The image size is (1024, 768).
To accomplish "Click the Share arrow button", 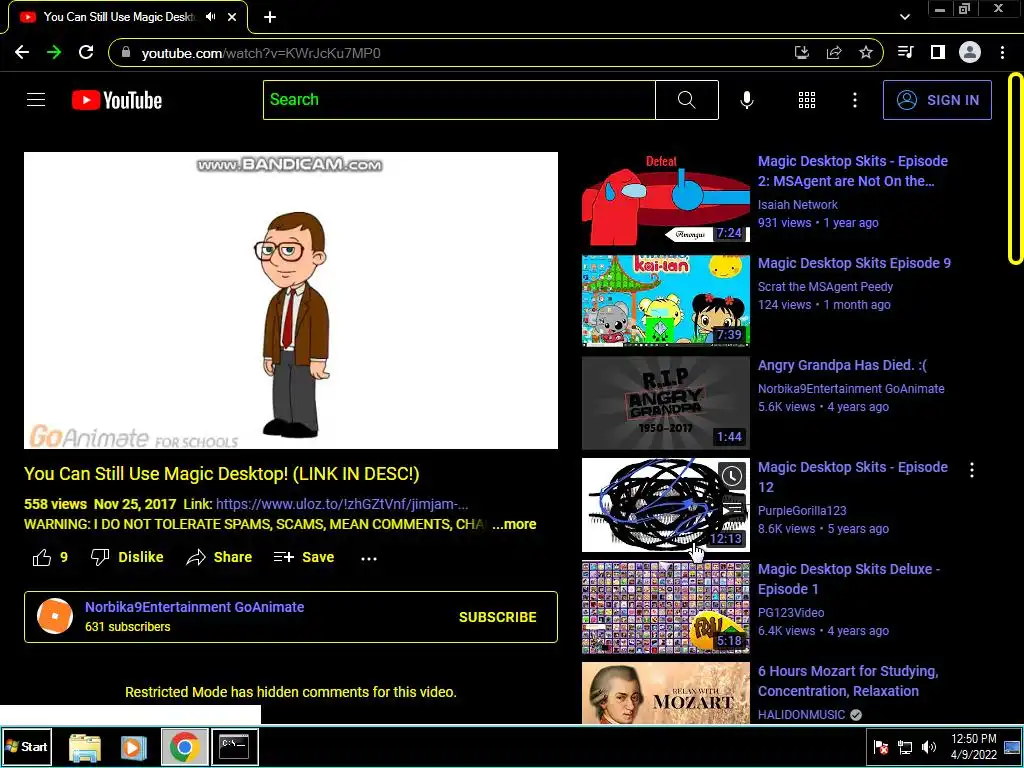I will coord(219,557).
